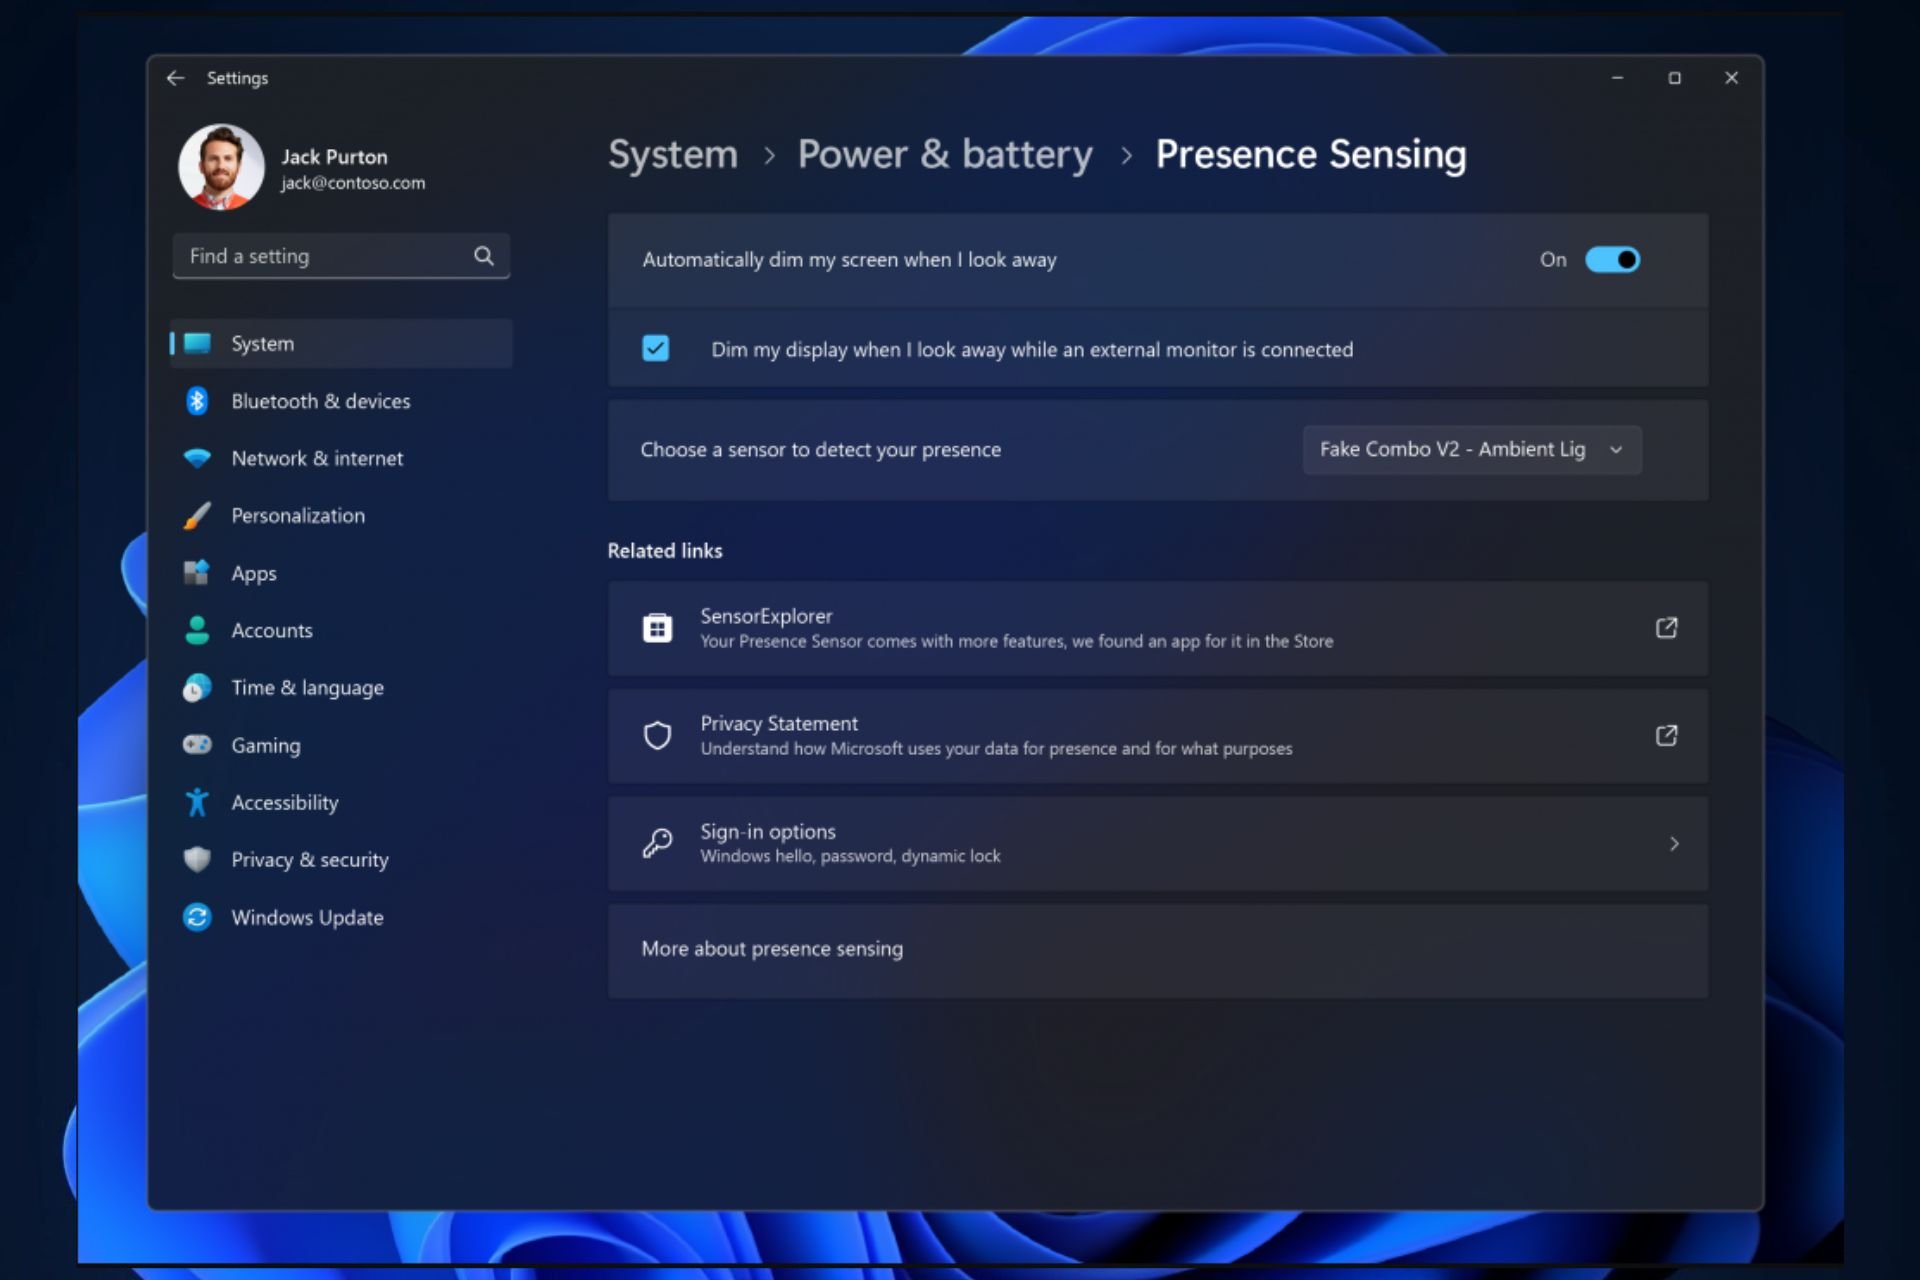The image size is (1920, 1280).
Task: Open Accessibility via its figure icon
Action: (196, 802)
